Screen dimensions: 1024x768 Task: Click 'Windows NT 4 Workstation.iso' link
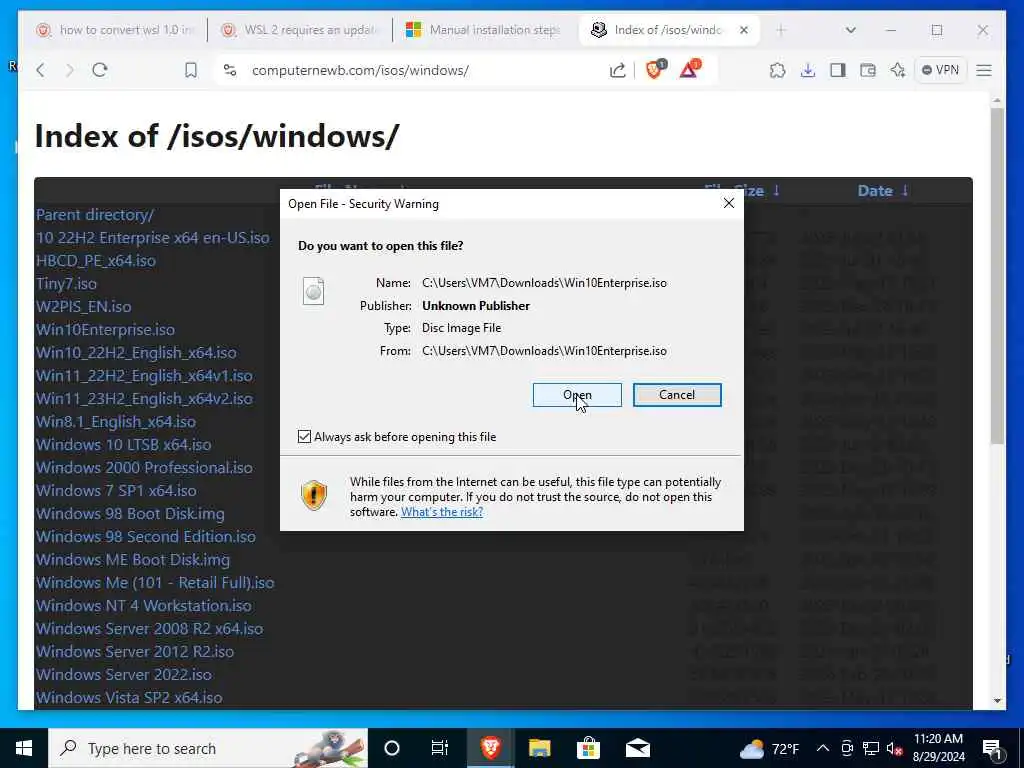(x=144, y=605)
